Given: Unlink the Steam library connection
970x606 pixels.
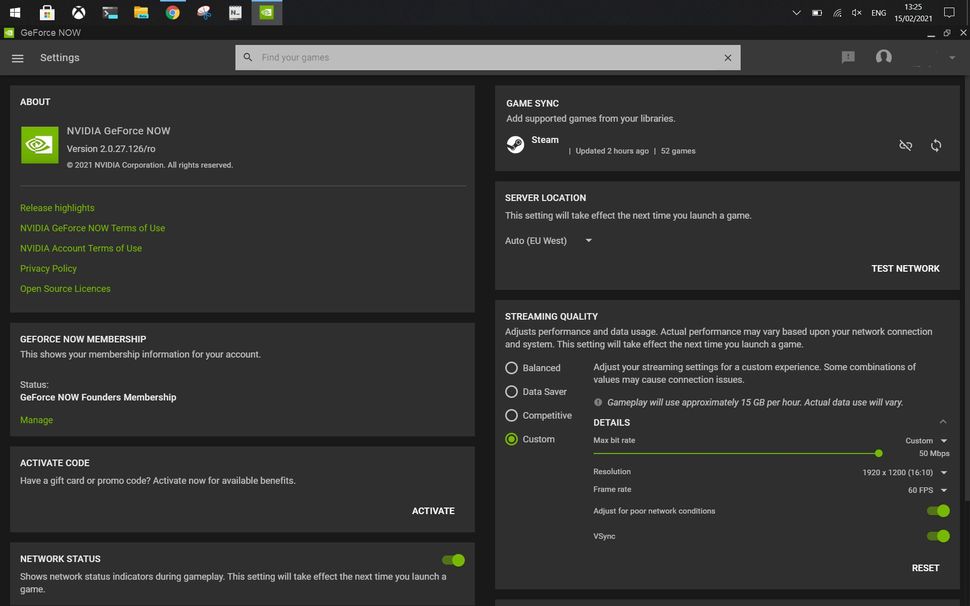Looking at the screenshot, I should (x=905, y=145).
